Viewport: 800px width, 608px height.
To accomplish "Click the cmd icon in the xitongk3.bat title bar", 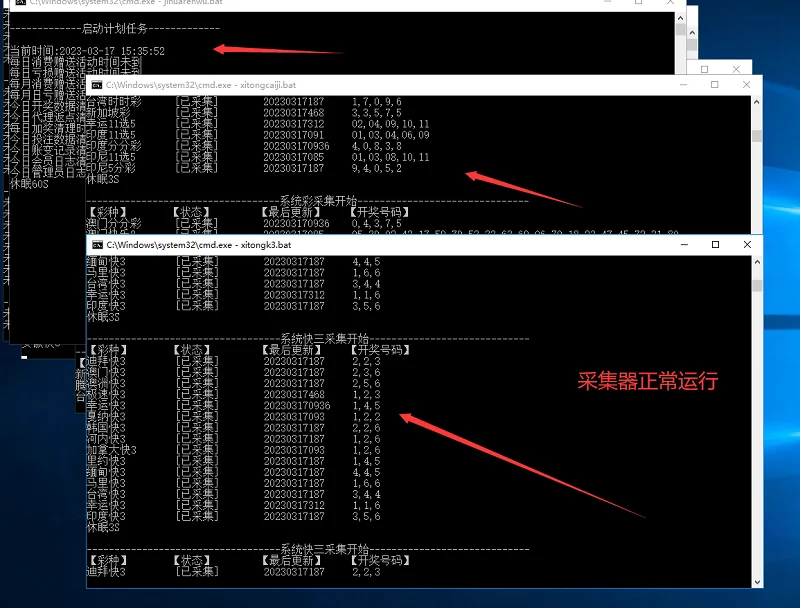I will pyautogui.click(x=97, y=245).
